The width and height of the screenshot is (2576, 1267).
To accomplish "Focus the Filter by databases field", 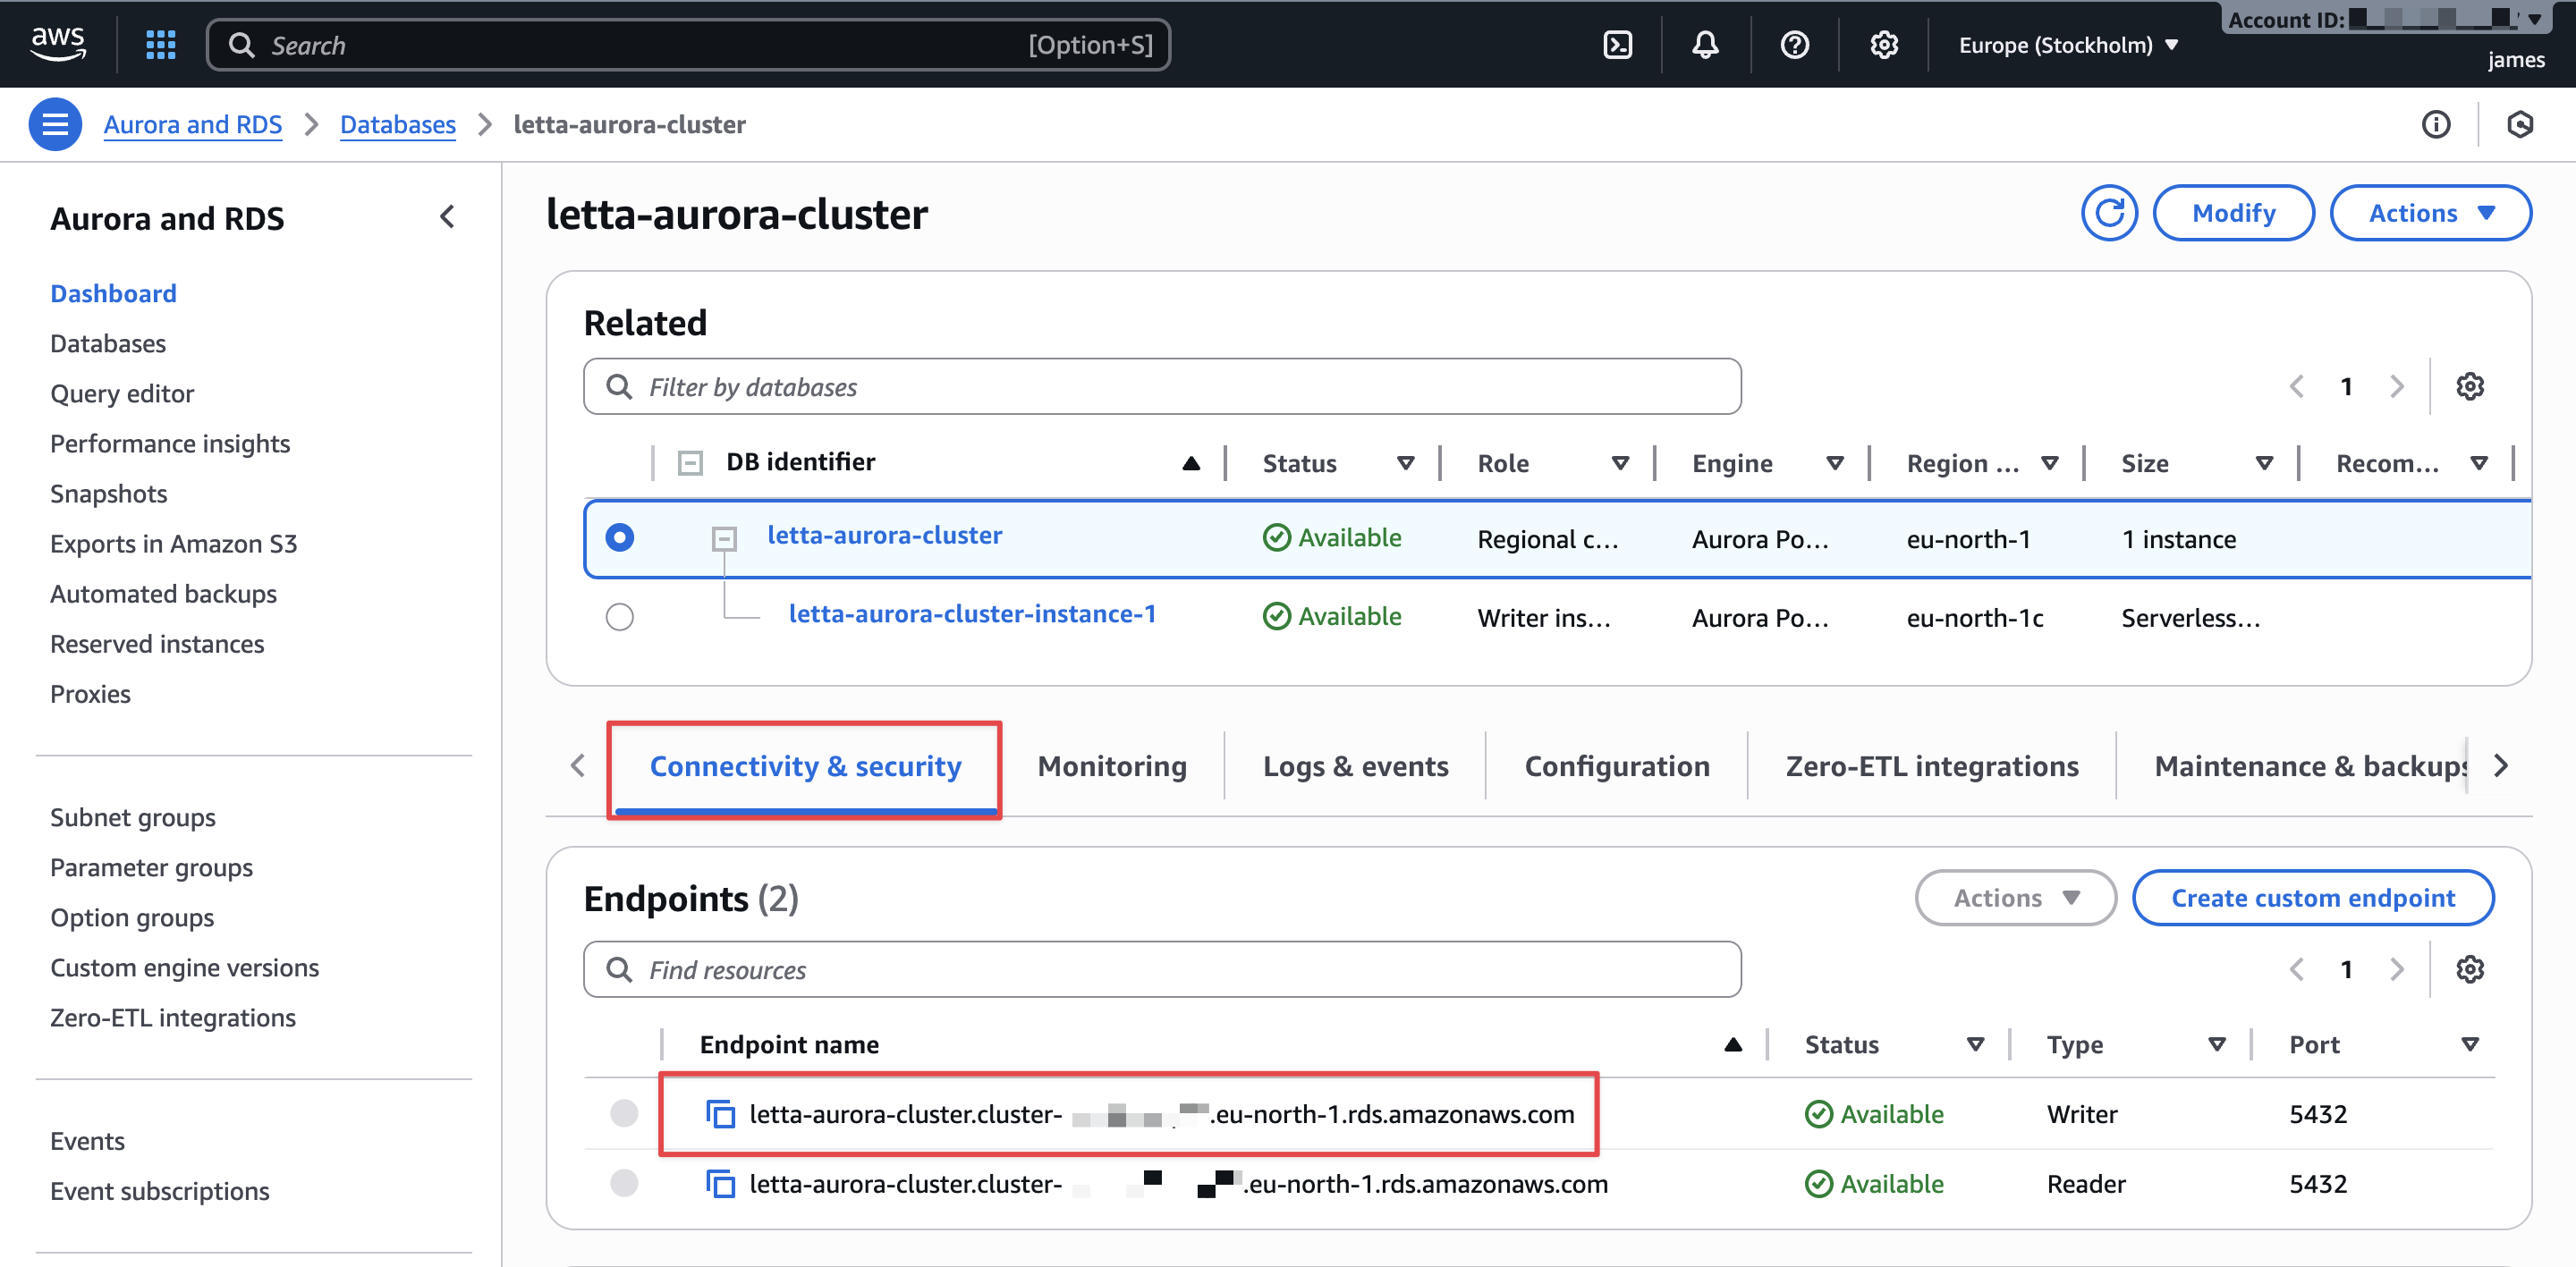I will coord(1160,387).
